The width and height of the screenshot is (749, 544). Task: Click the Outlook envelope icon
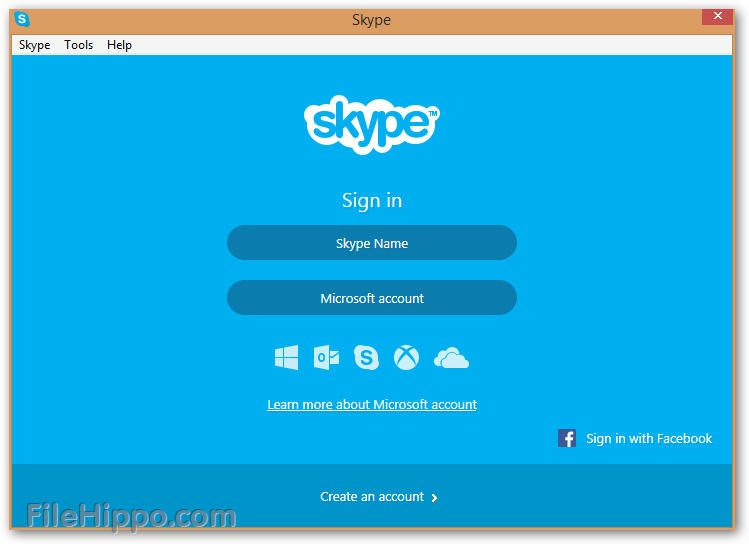[x=326, y=357]
